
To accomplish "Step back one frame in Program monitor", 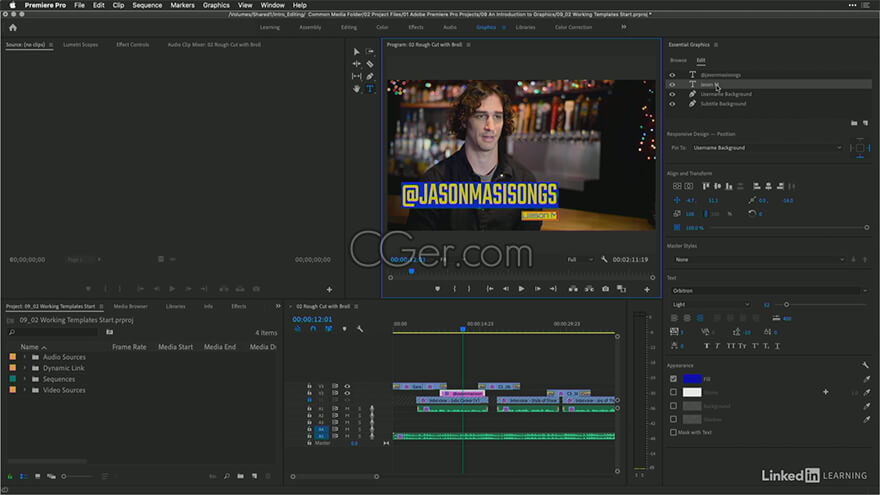I will pyautogui.click(x=506, y=288).
